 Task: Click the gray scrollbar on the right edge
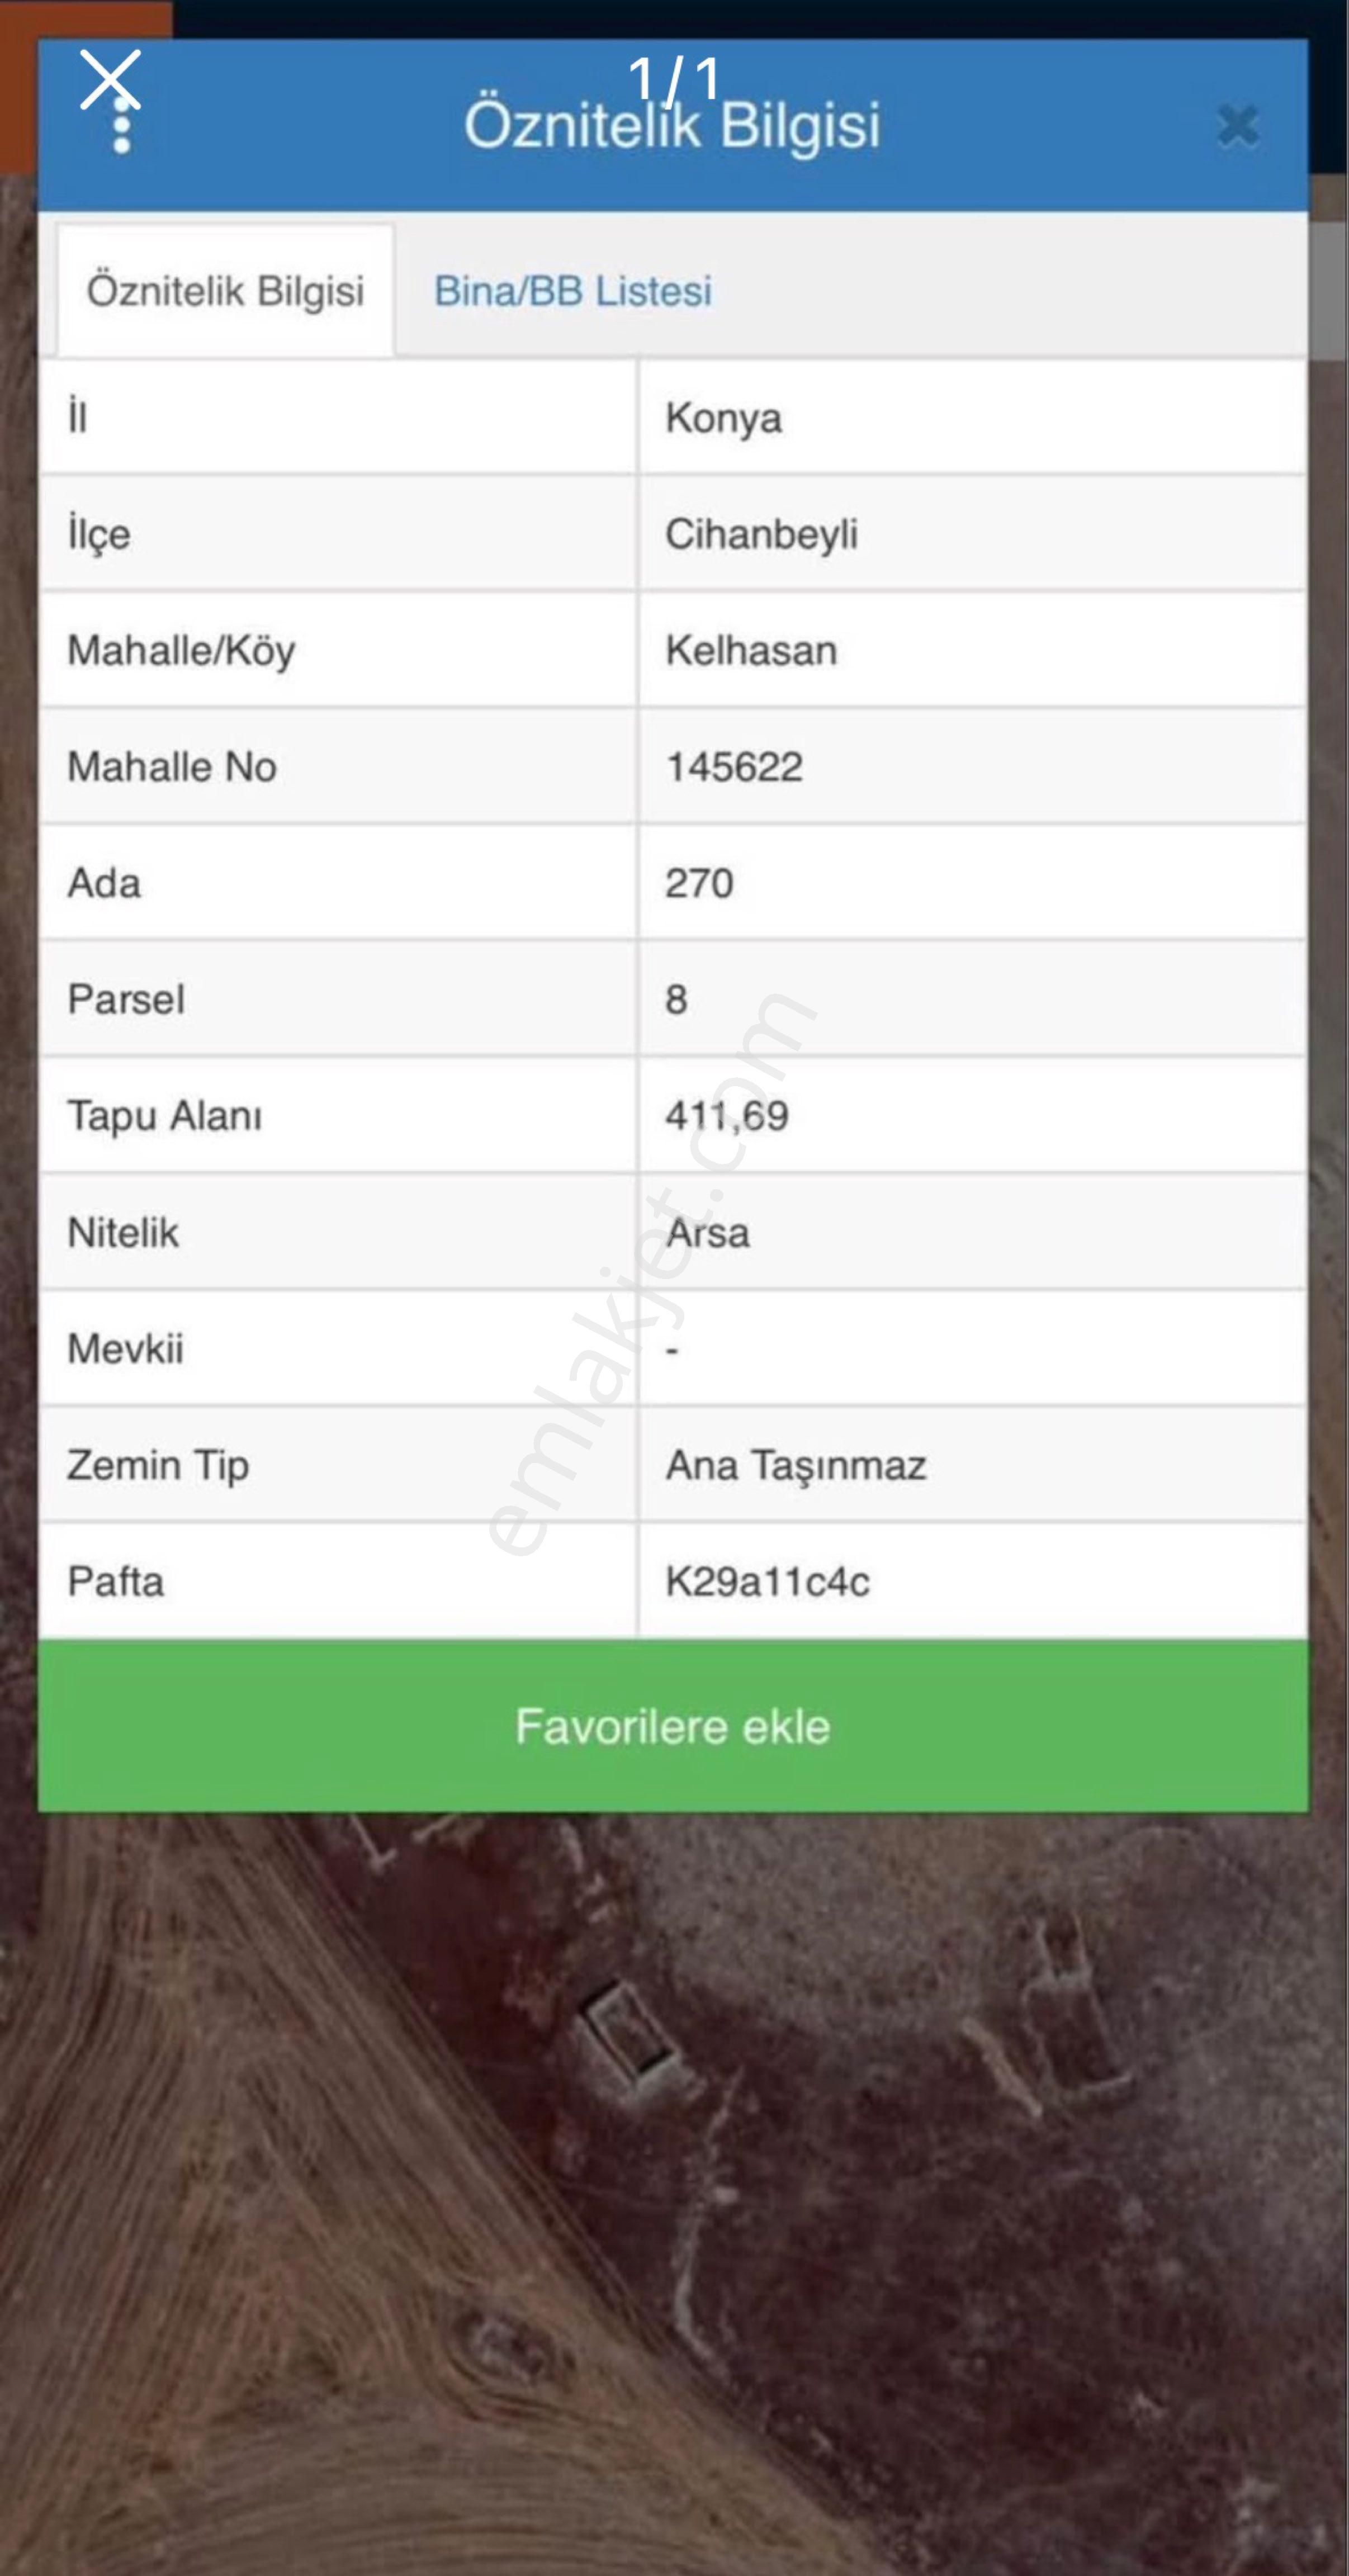[x=1329, y=290]
